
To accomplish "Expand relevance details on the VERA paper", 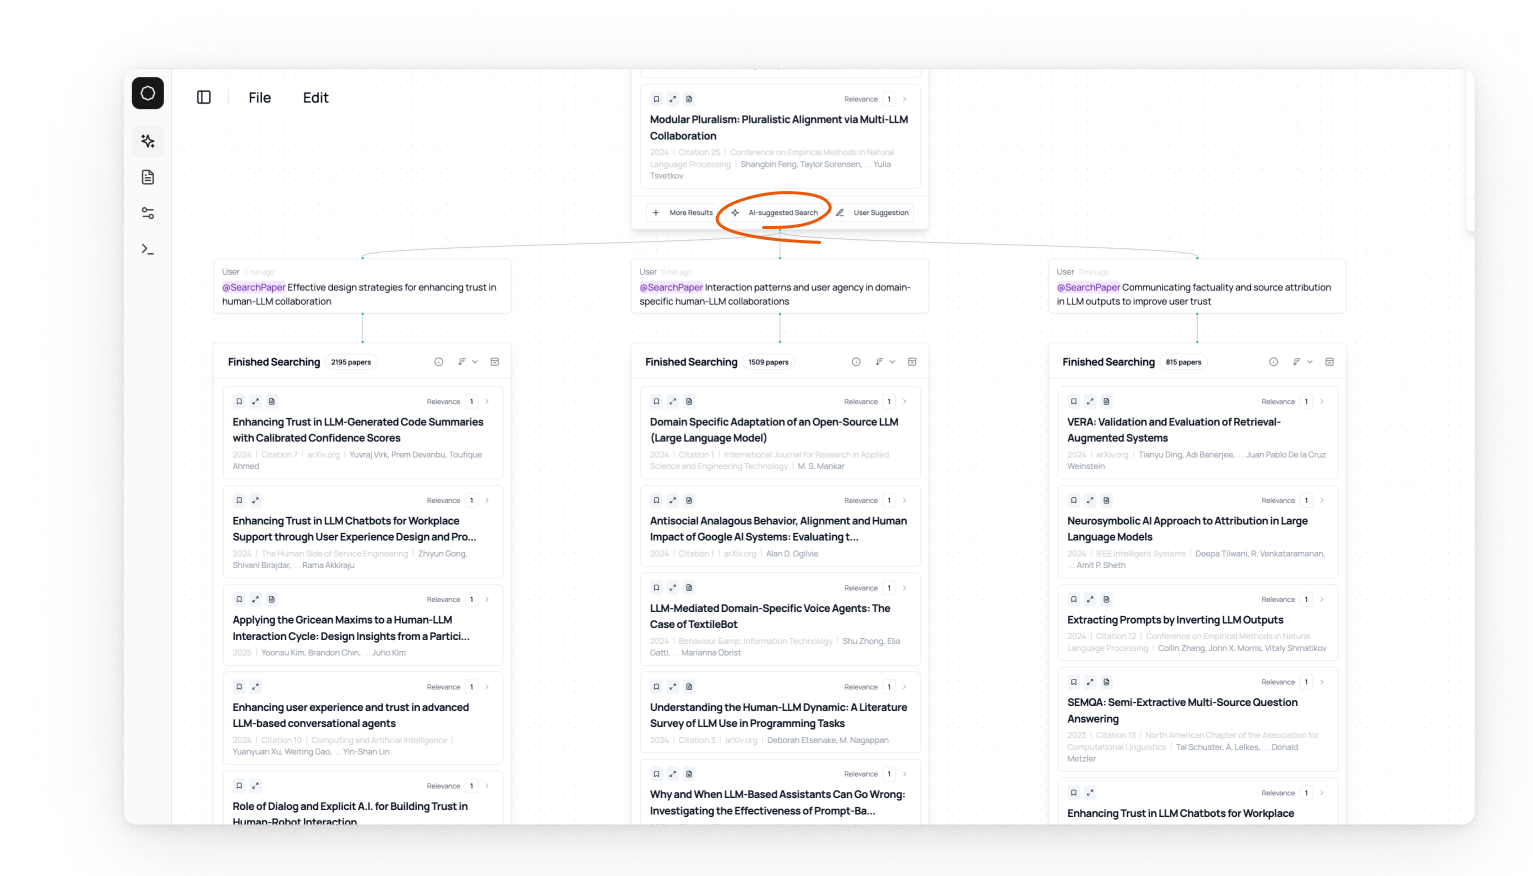I will click(x=1321, y=400).
